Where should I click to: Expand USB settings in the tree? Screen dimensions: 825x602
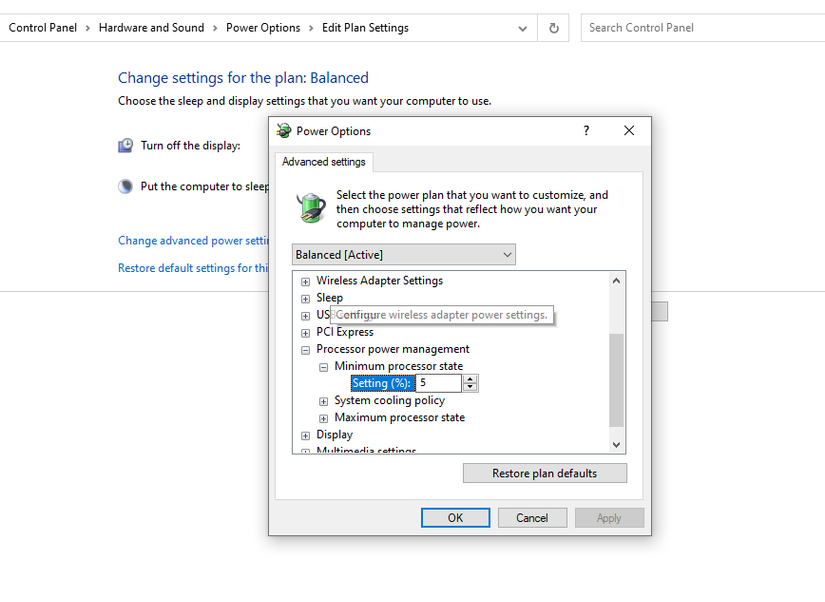pyautogui.click(x=305, y=314)
